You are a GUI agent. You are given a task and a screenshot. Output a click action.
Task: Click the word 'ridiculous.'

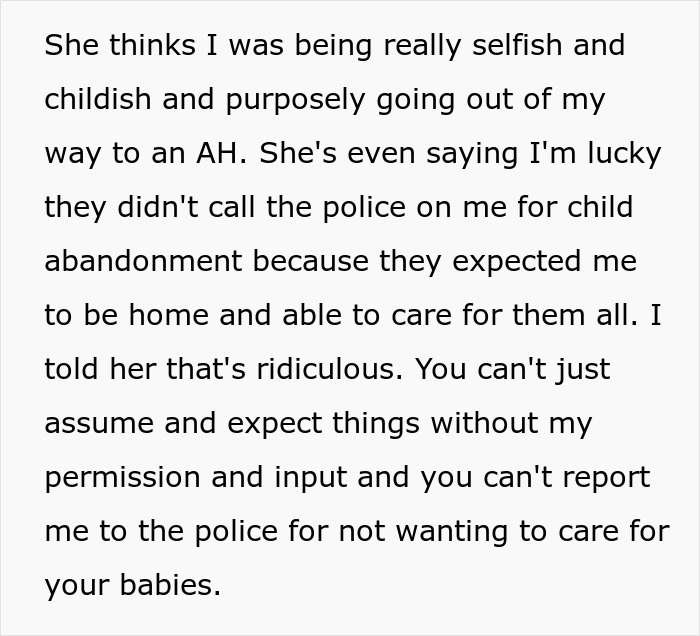(x=330, y=369)
